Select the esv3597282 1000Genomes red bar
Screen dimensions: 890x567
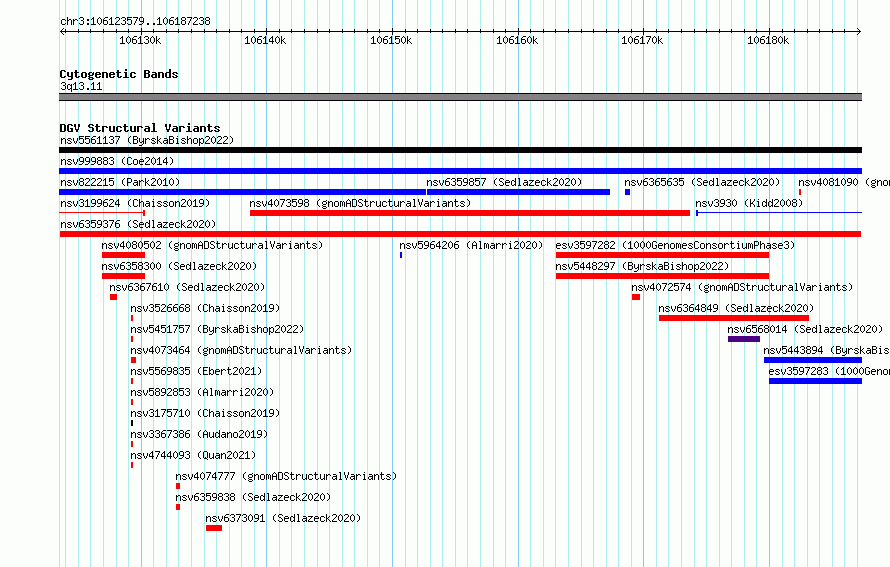coord(662,255)
